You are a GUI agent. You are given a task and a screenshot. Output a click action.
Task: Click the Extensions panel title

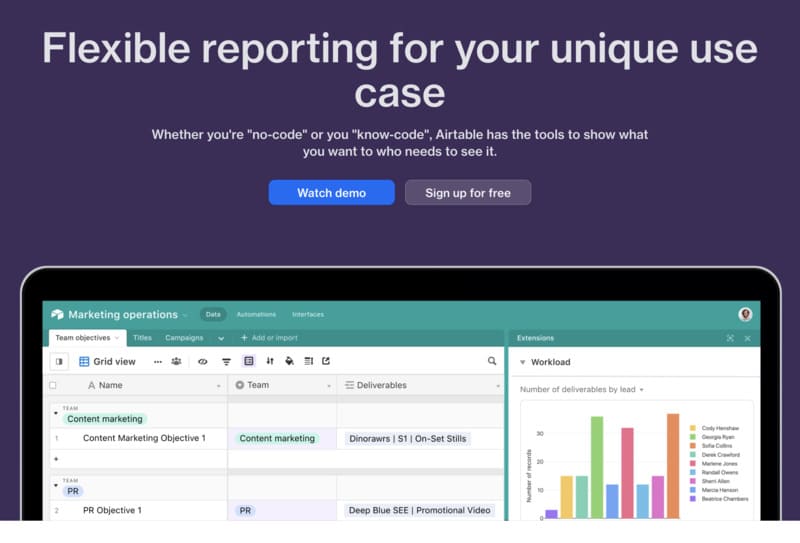tap(535, 338)
